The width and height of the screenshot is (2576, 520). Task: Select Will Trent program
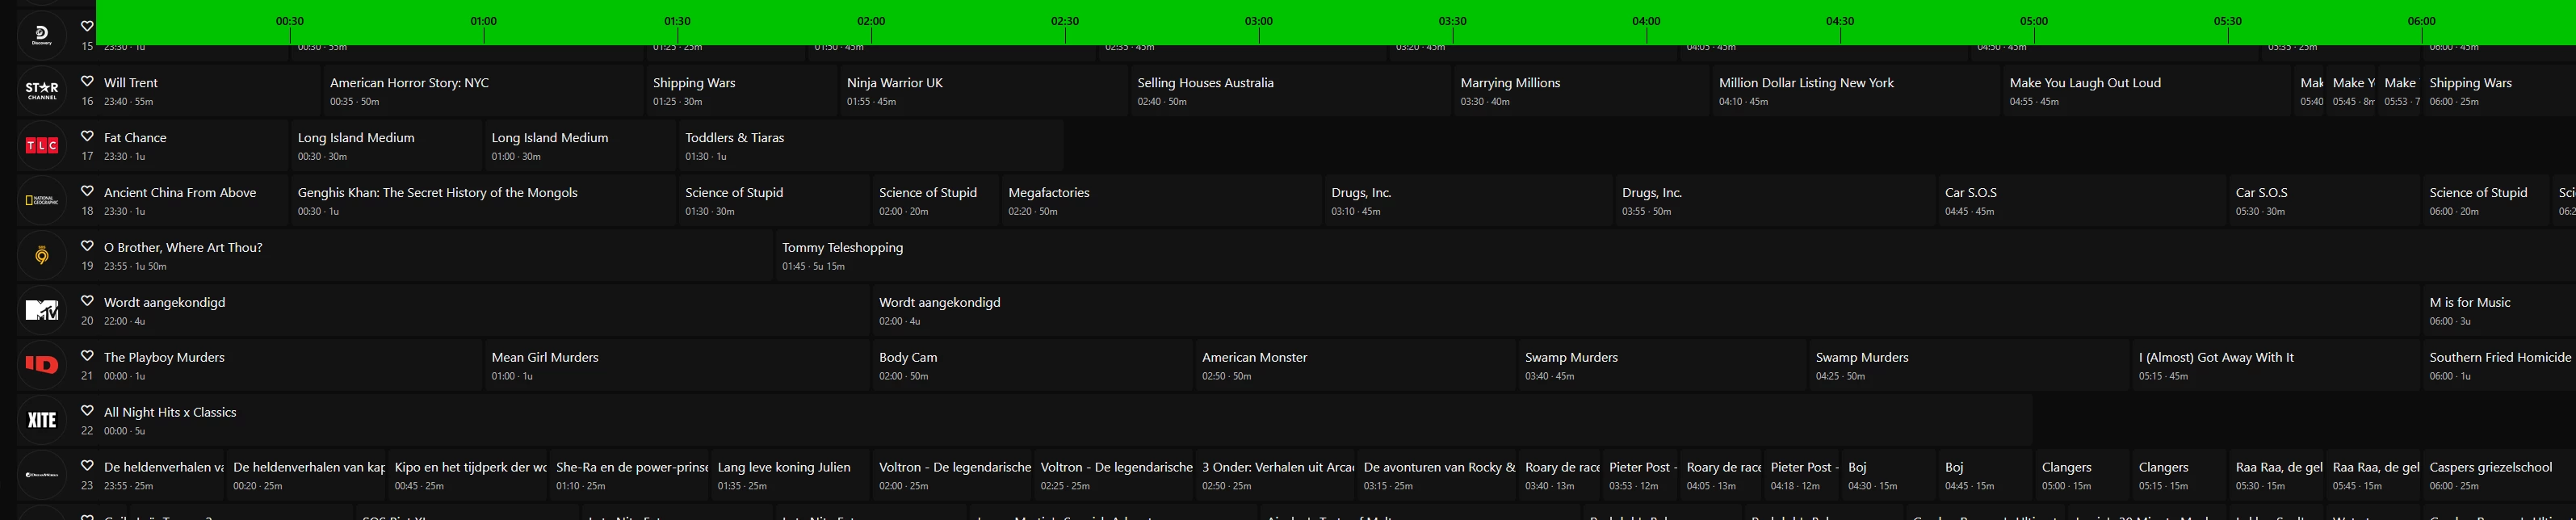click(208, 91)
